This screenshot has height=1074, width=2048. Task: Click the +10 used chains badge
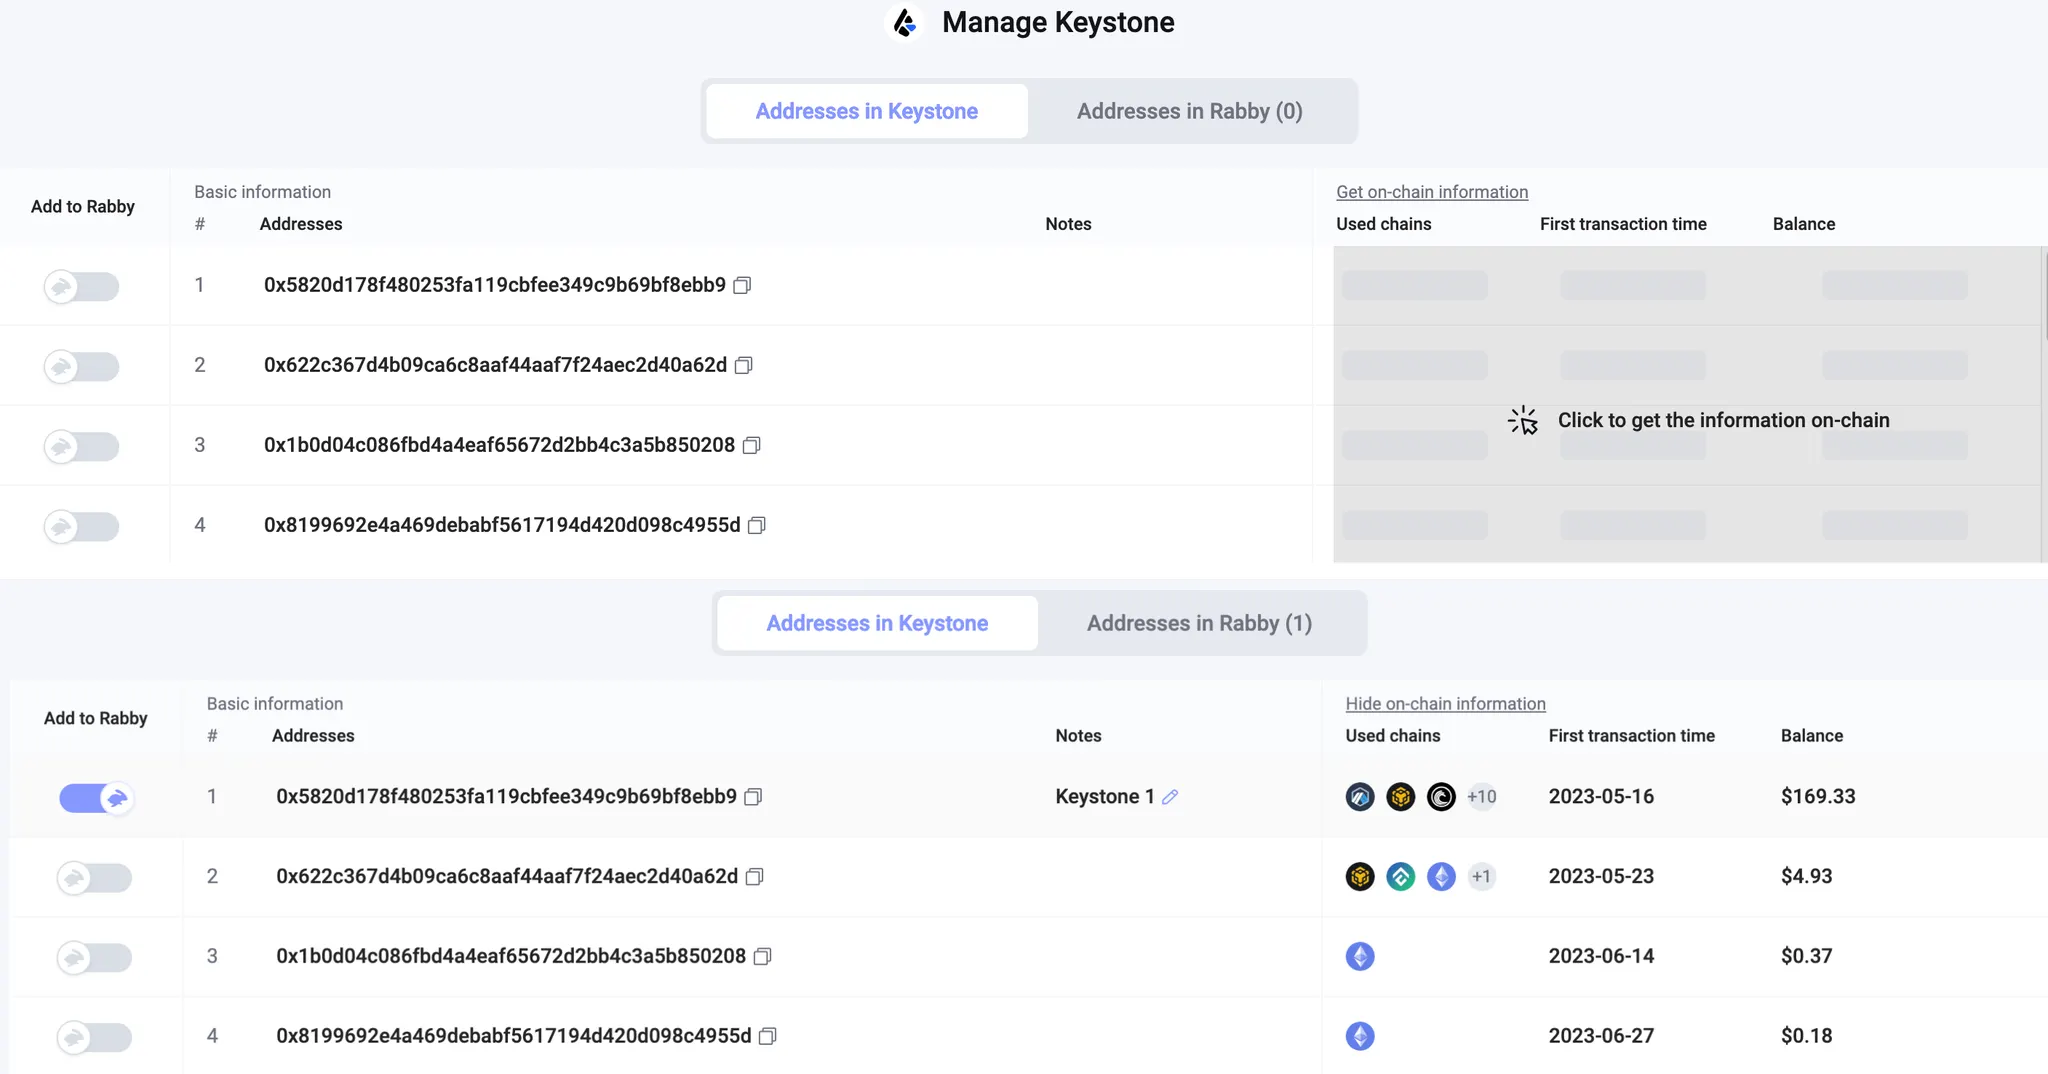tap(1481, 797)
